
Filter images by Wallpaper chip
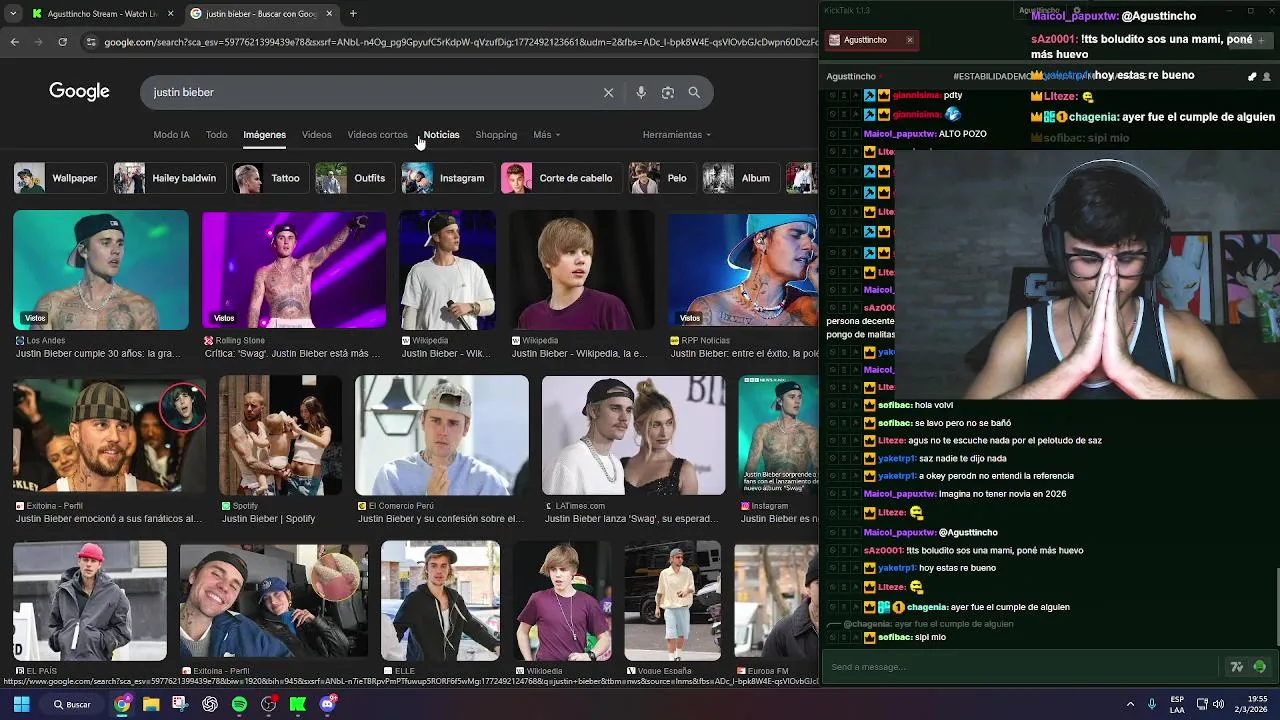[x=59, y=178]
